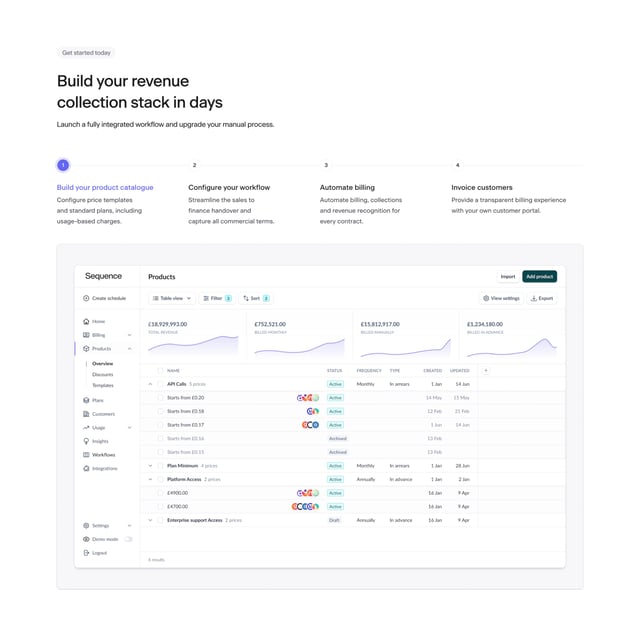Collapse the API Calls product group
This screenshot has height=621, width=640.
click(x=150, y=384)
